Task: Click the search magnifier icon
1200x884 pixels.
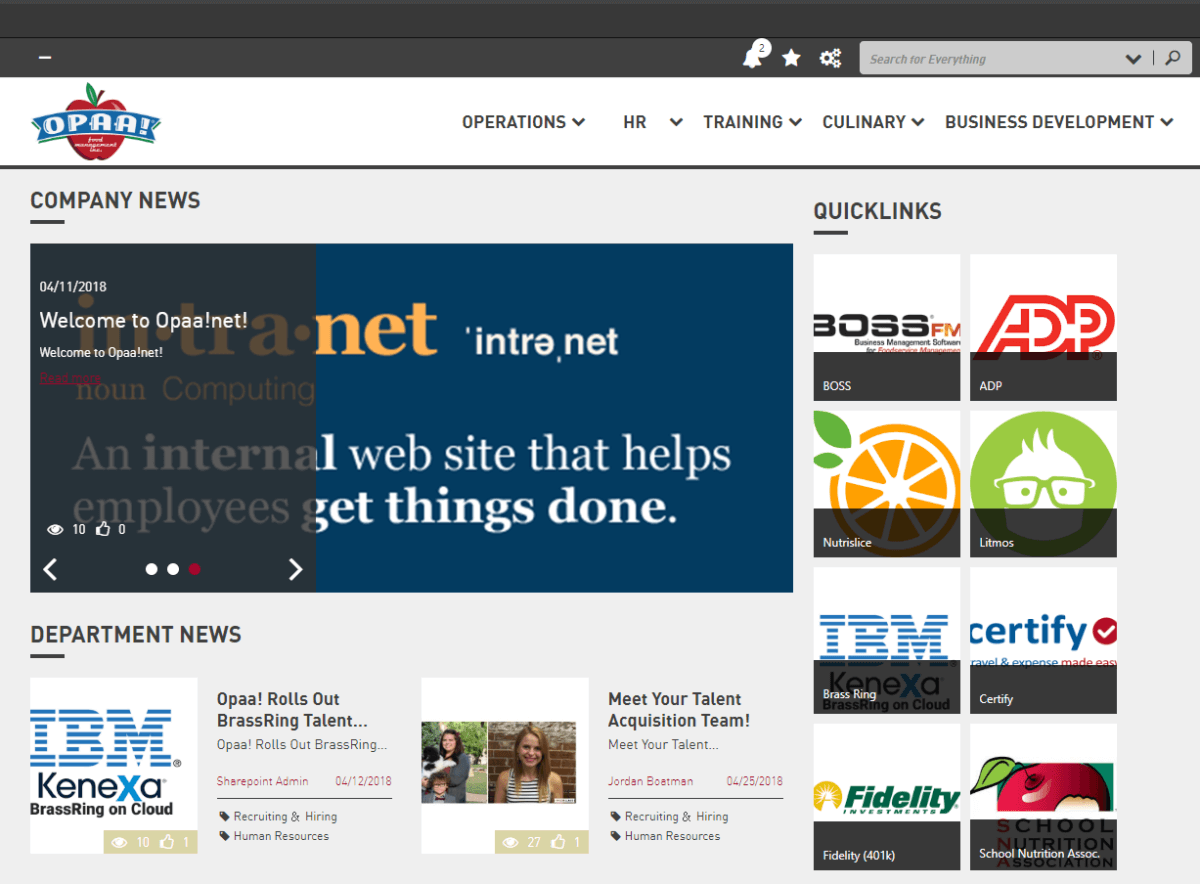Action: pos(1172,57)
